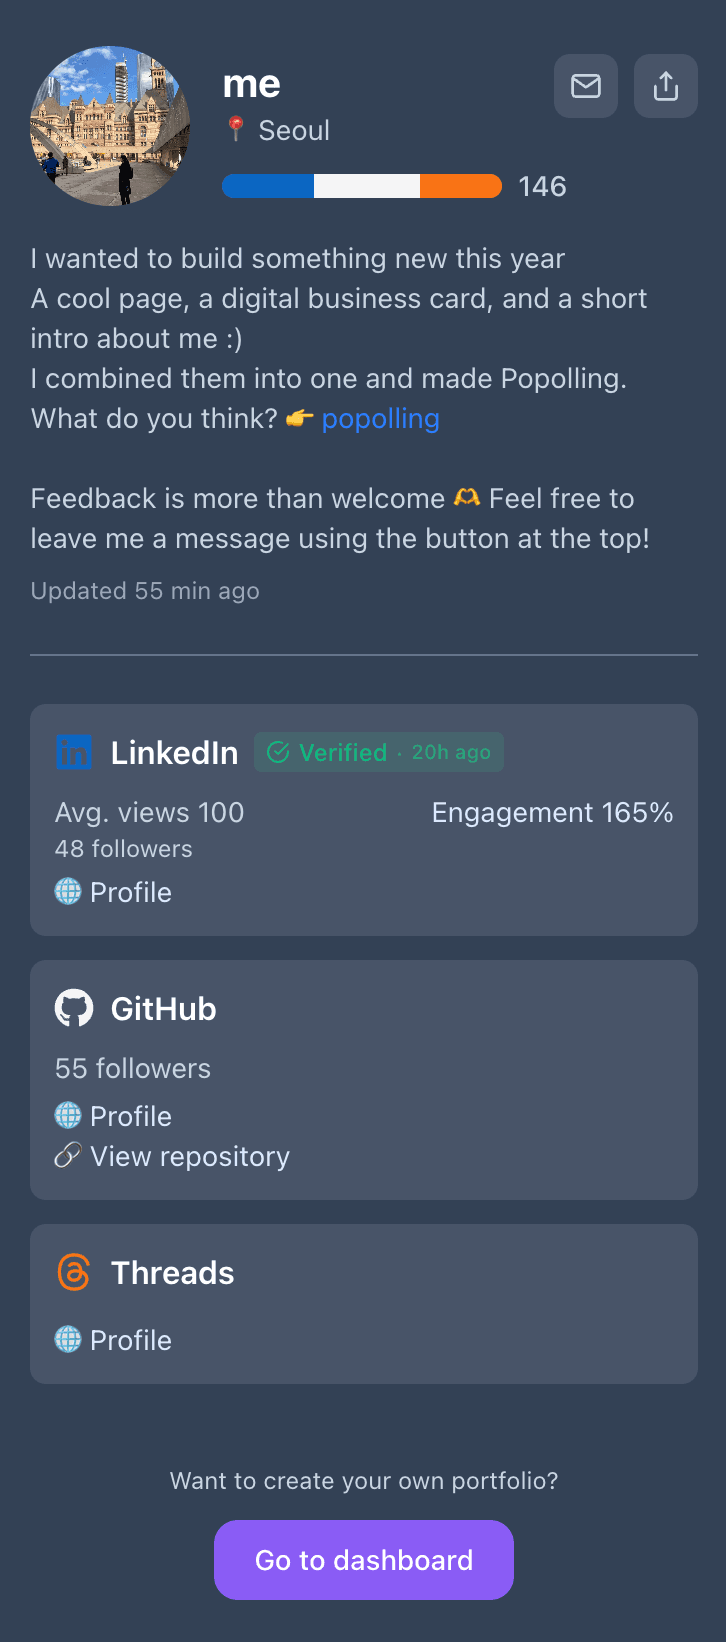Open the GitHub Profile link

click(x=130, y=1116)
